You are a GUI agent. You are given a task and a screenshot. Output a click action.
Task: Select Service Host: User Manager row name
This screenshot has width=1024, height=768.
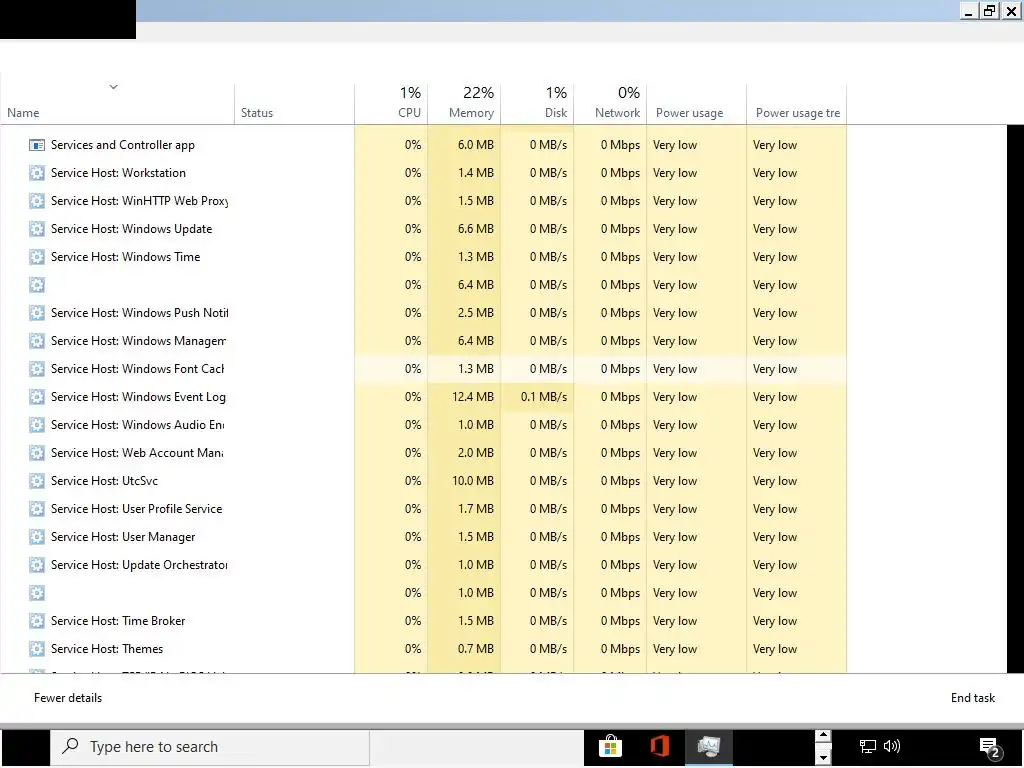pyautogui.click(x=123, y=537)
